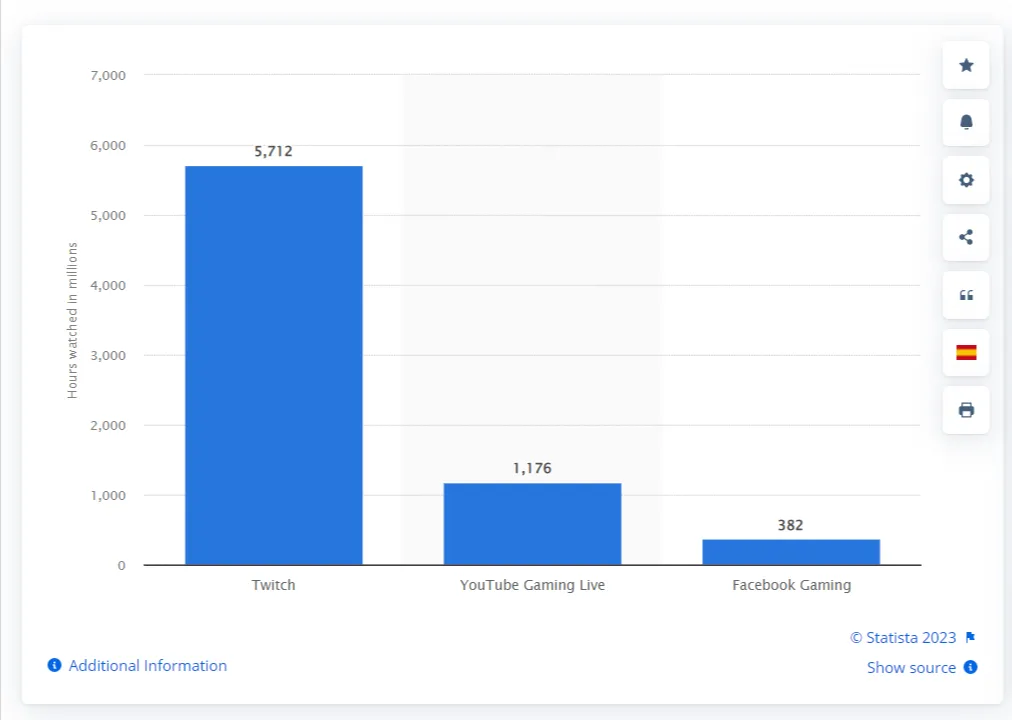Click the Statista flag icon

(x=970, y=638)
